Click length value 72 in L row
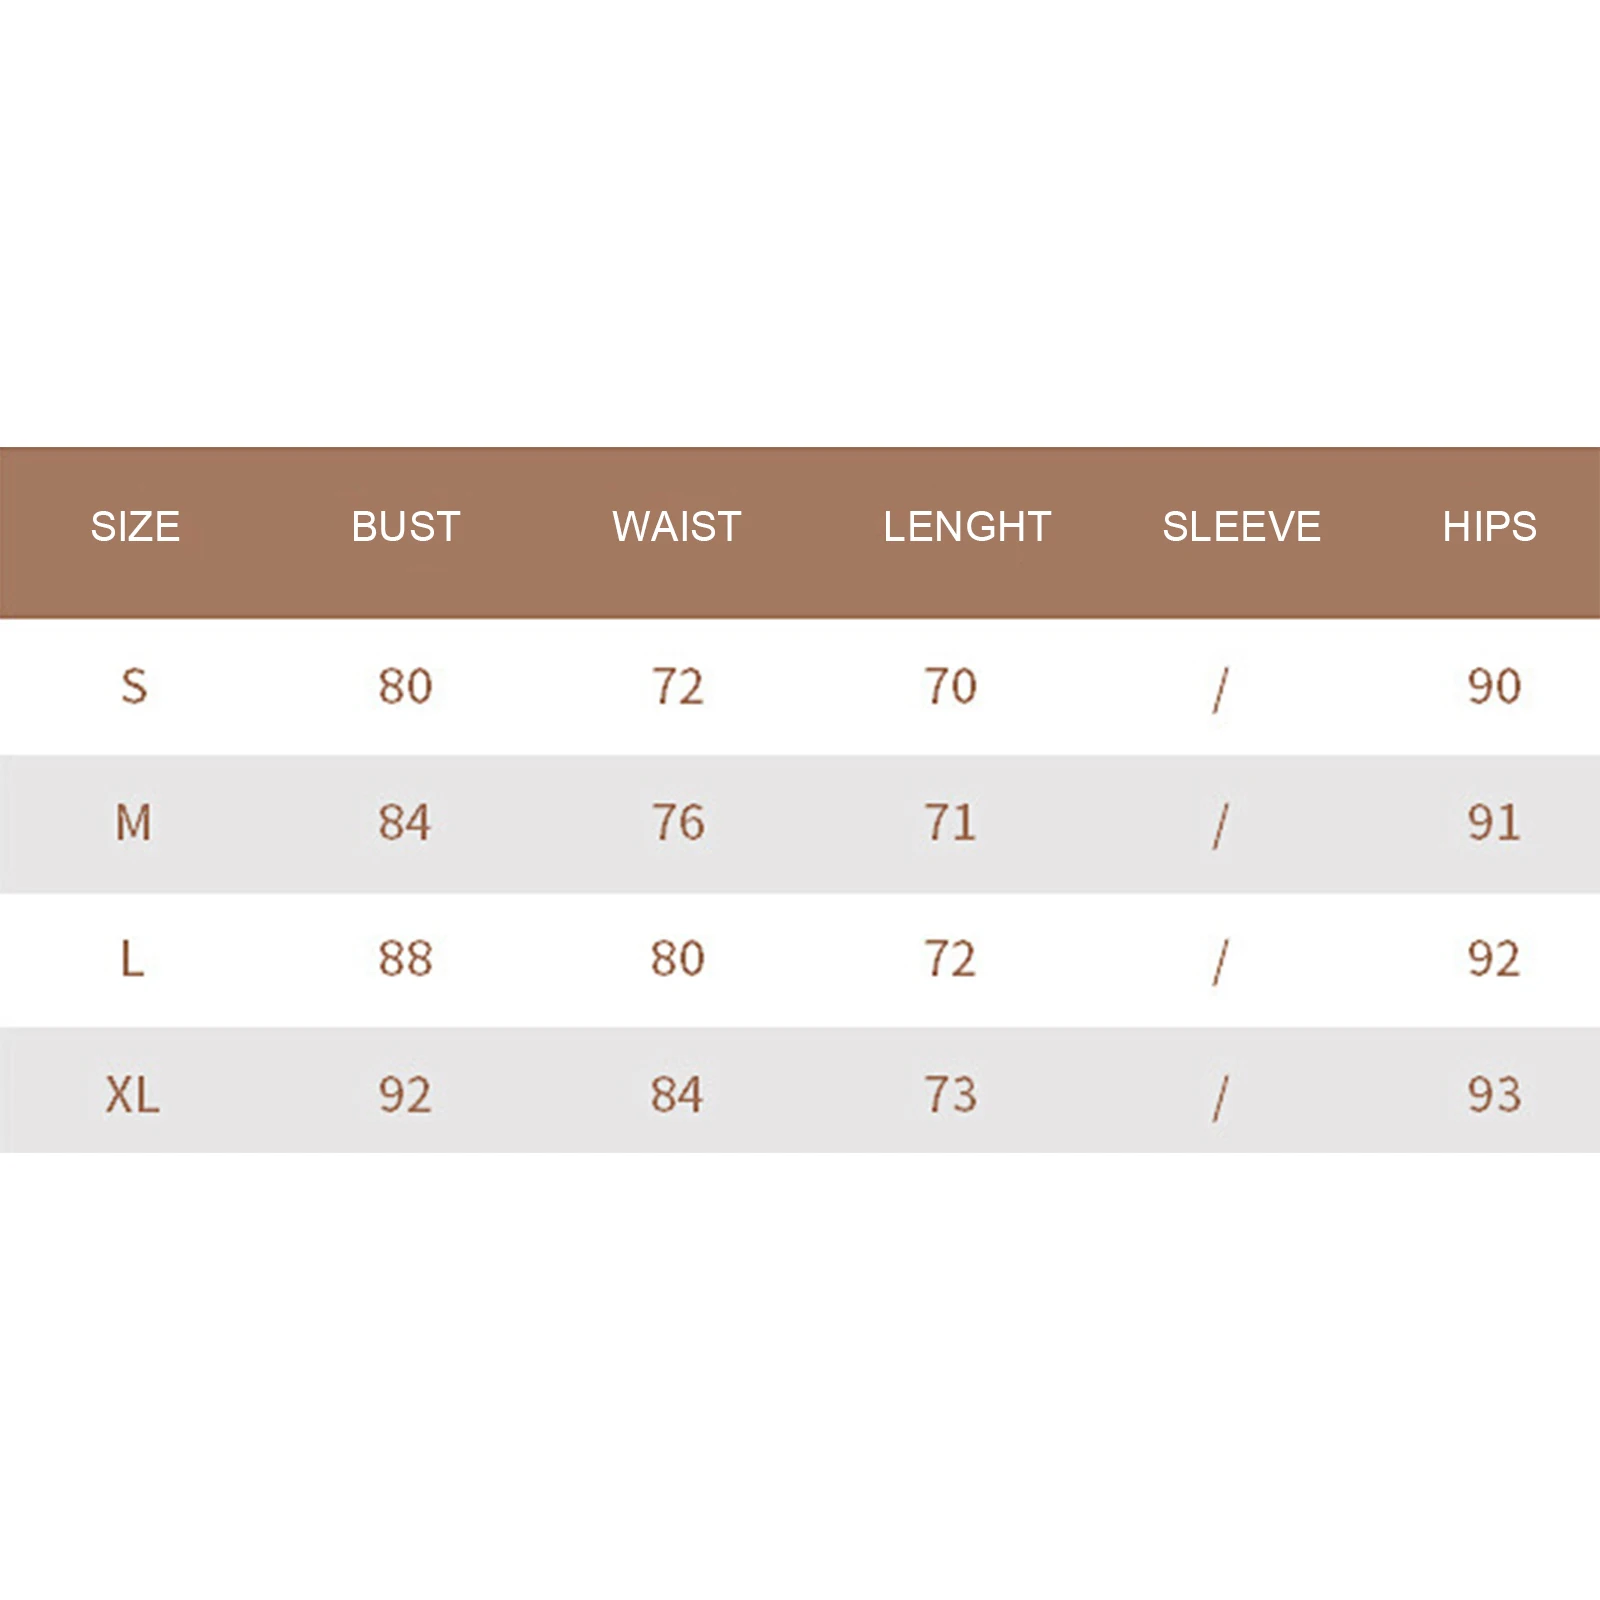1600x1600 pixels. pyautogui.click(x=950, y=959)
